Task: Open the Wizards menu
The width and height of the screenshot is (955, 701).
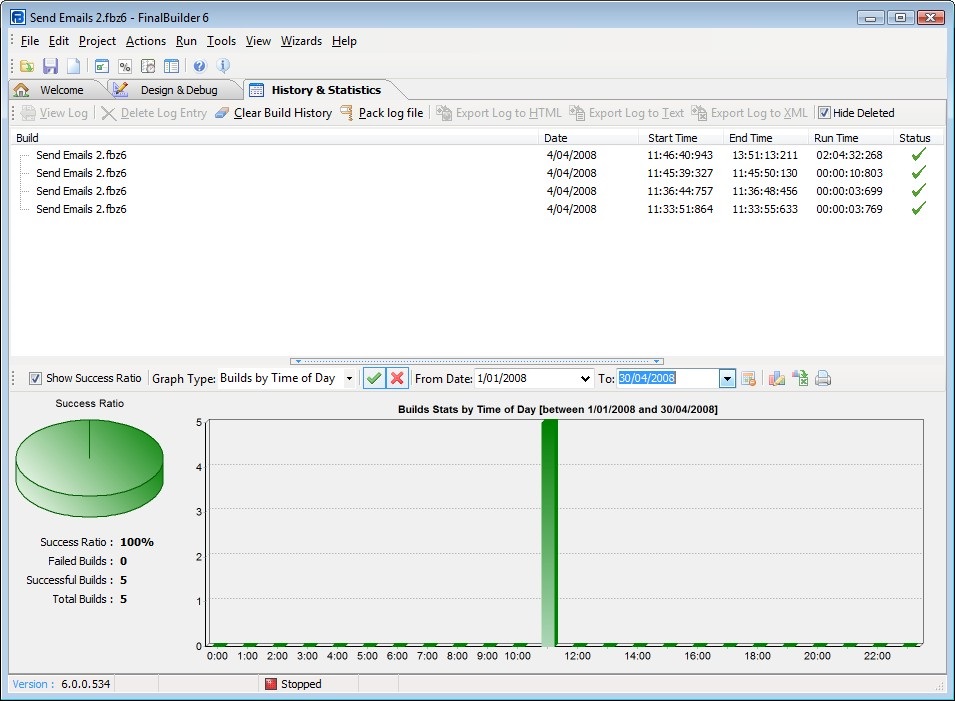Action: point(301,41)
